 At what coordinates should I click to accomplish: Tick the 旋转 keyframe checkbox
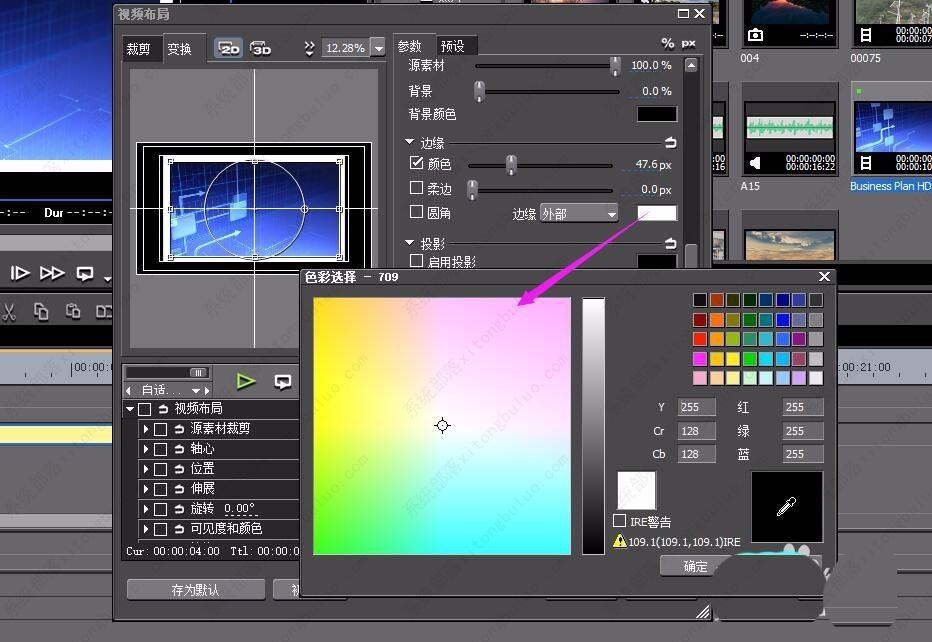click(160, 509)
